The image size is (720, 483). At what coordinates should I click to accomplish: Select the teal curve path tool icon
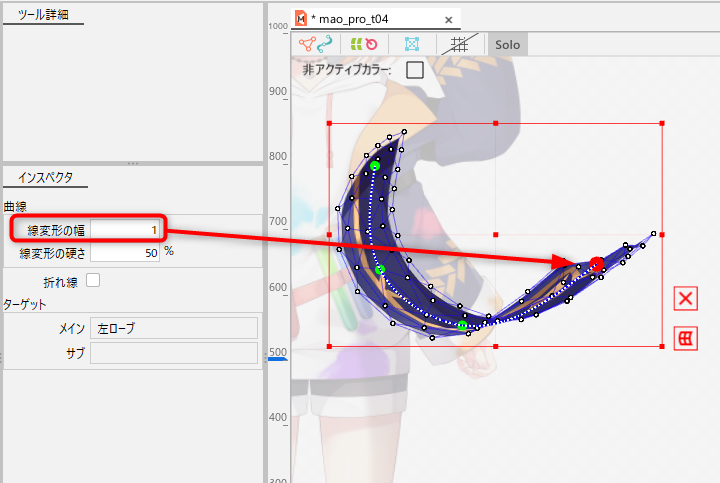coord(325,44)
